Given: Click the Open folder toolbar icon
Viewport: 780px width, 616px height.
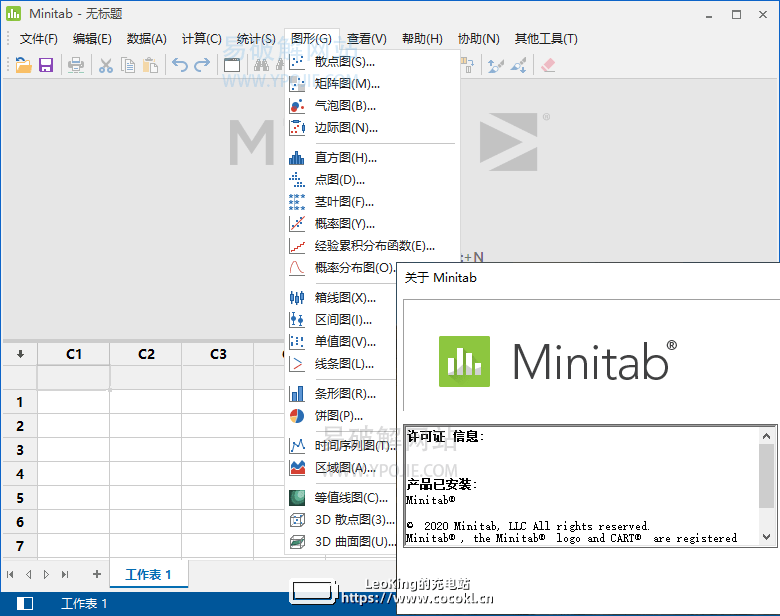Looking at the screenshot, I should pos(23,65).
